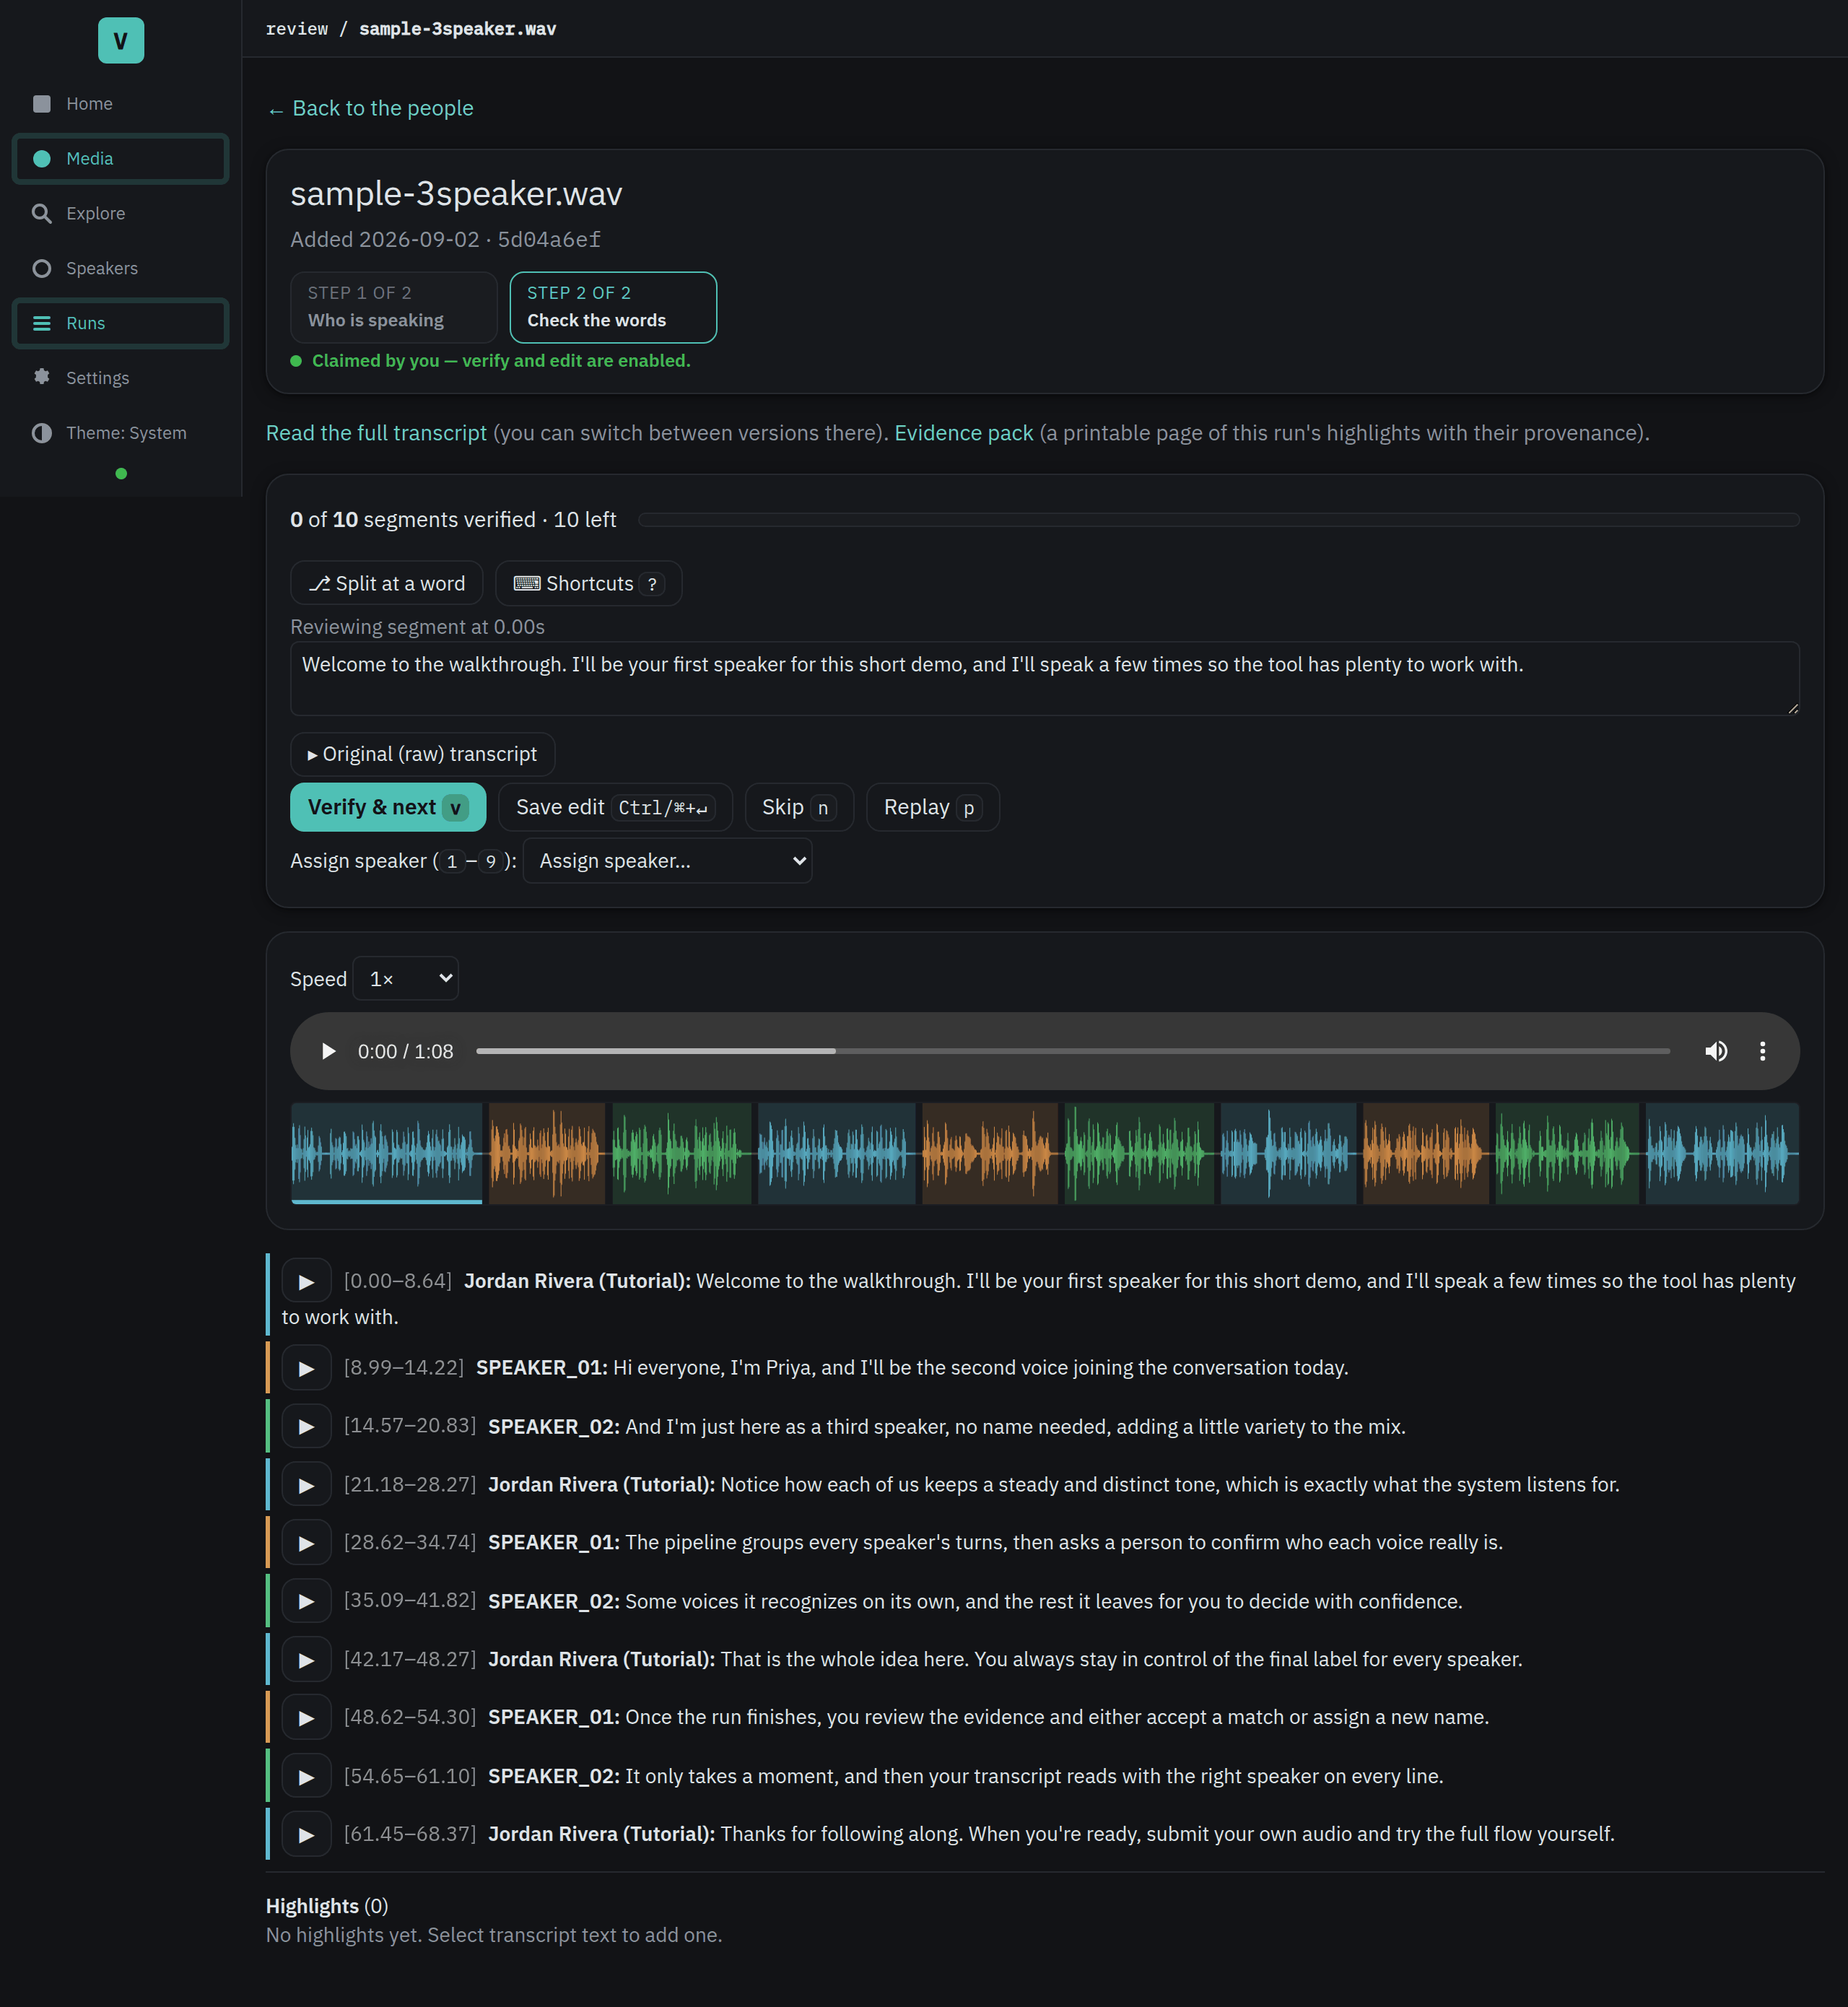Click the 'review' breadcrumb

click(x=297, y=29)
